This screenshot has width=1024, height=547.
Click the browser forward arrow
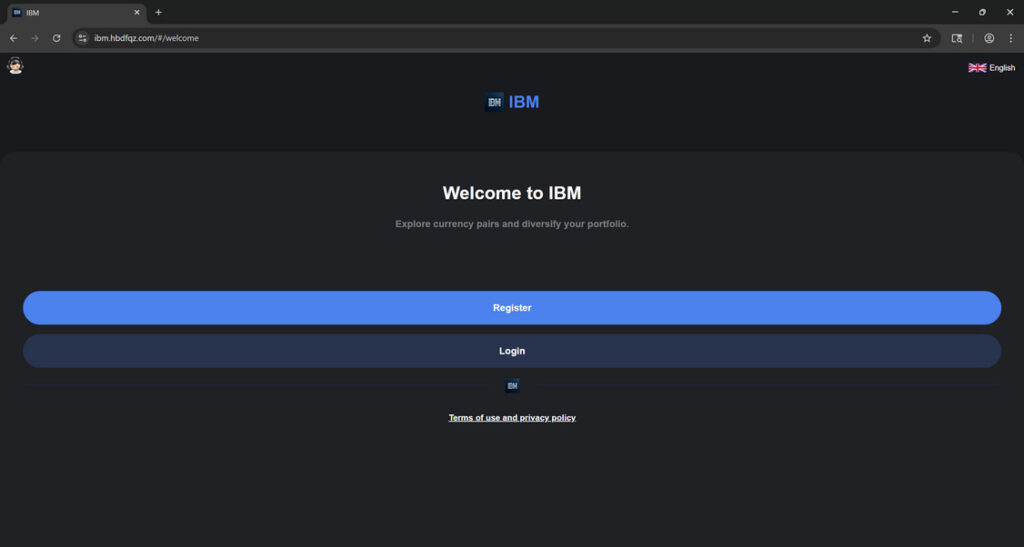pos(35,38)
